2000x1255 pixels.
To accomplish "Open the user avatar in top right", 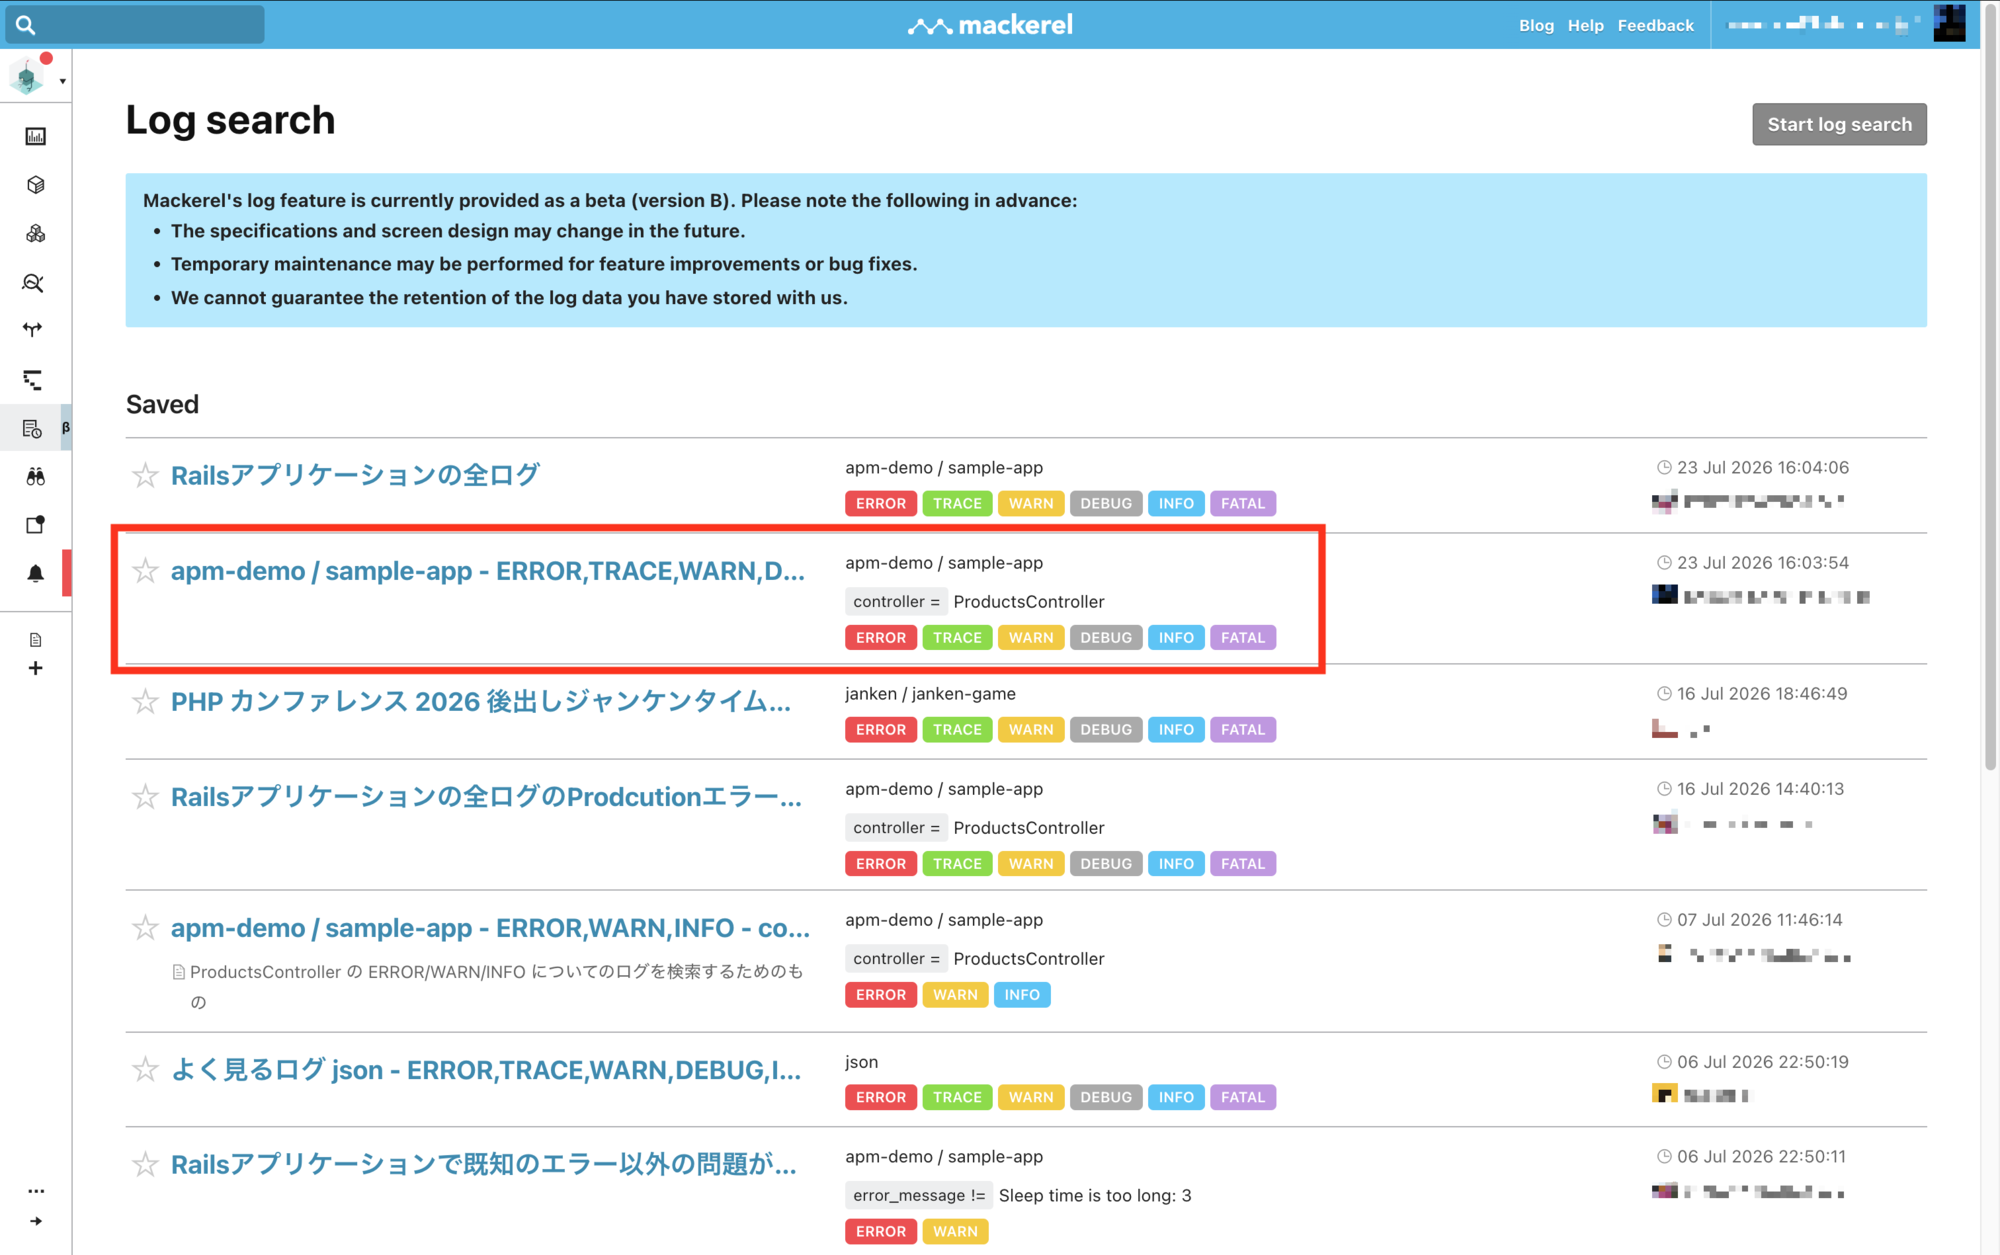I will tap(1949, 24).
